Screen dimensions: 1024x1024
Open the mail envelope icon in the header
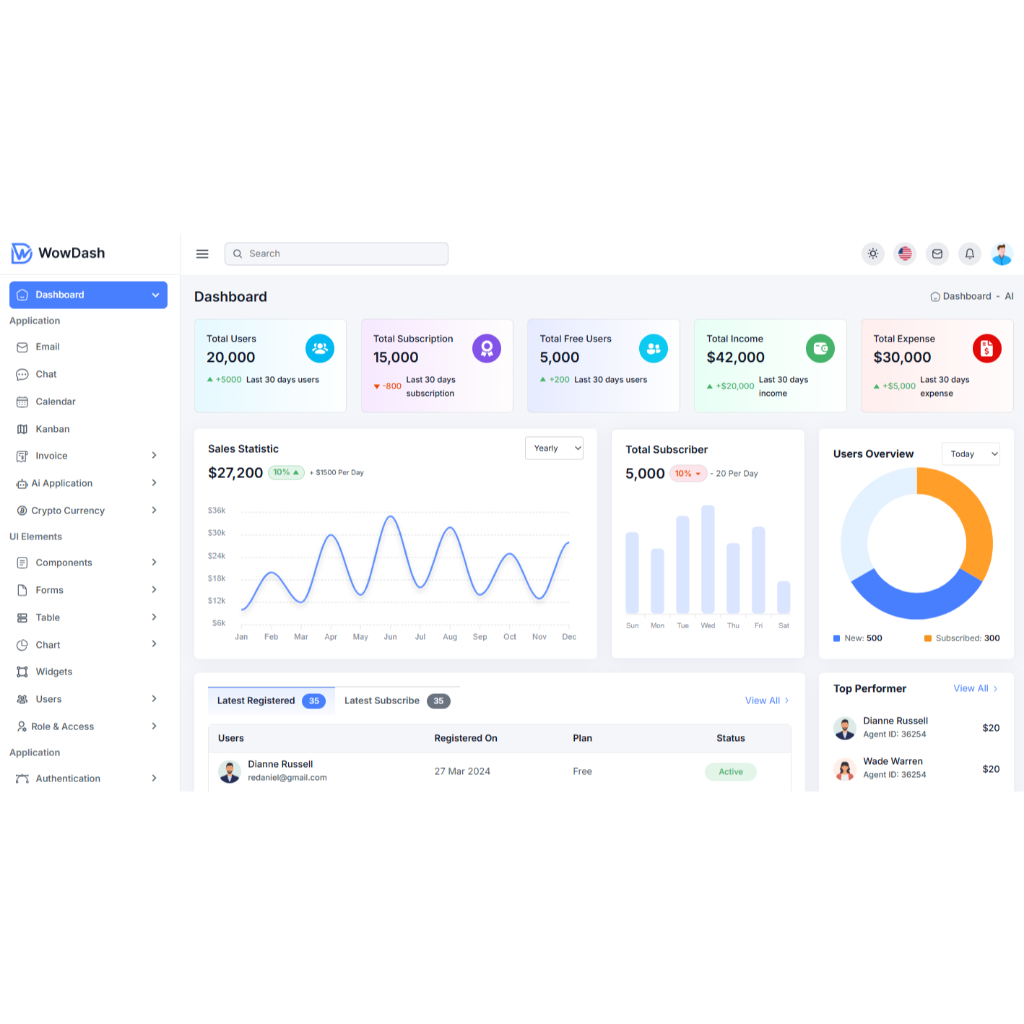click(937, 253)
